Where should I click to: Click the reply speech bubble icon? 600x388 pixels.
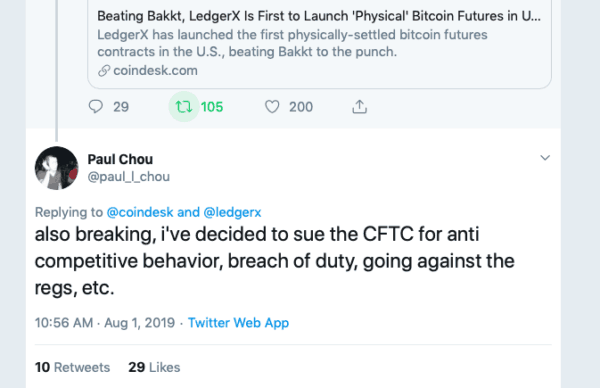pos(96,106)
